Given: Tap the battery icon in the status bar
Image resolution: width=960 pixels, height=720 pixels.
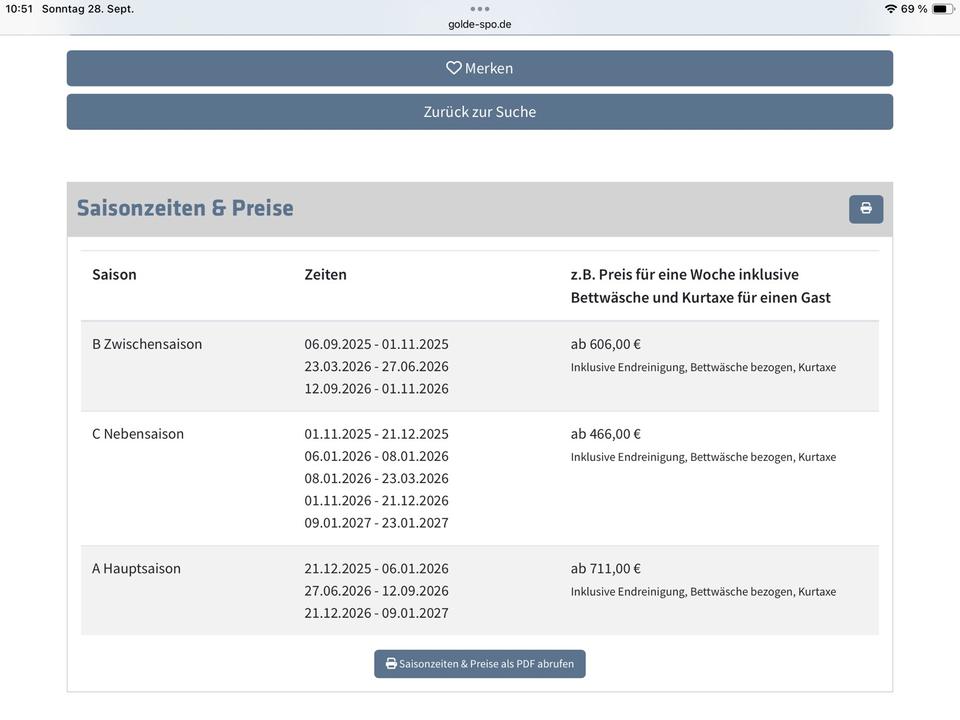Looking at the screenshot, I should tap(942, 9).
